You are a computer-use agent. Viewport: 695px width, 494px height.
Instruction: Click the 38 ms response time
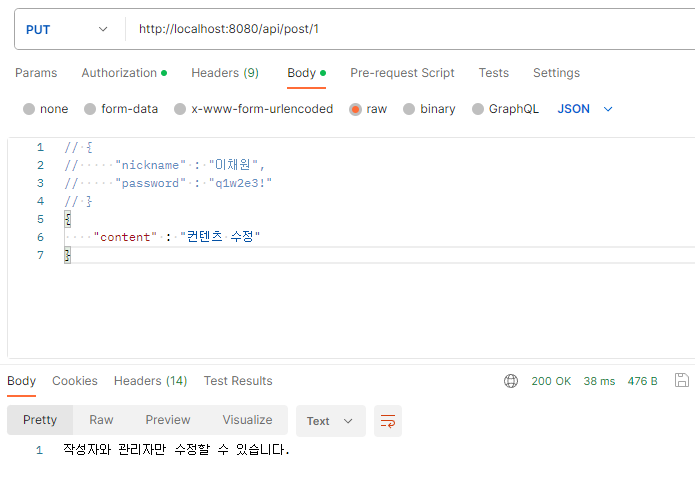[x=599, y=381]
